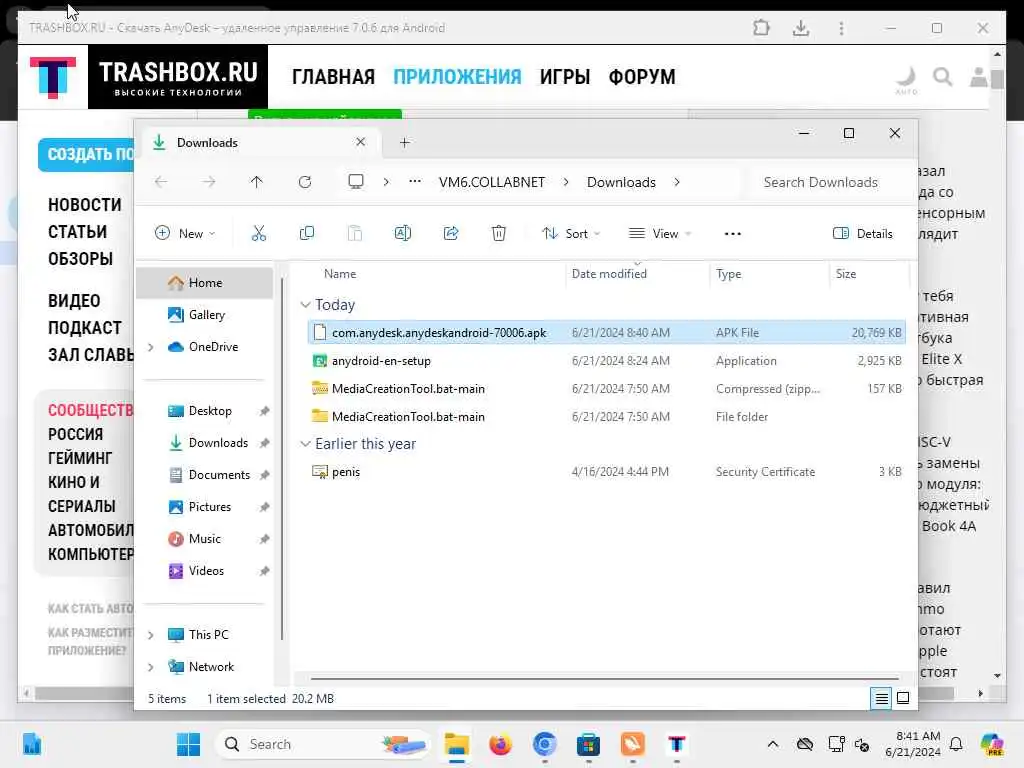Toggle the Details pane button
This screenshot has height=768, width=1024.
pos(862,233)
